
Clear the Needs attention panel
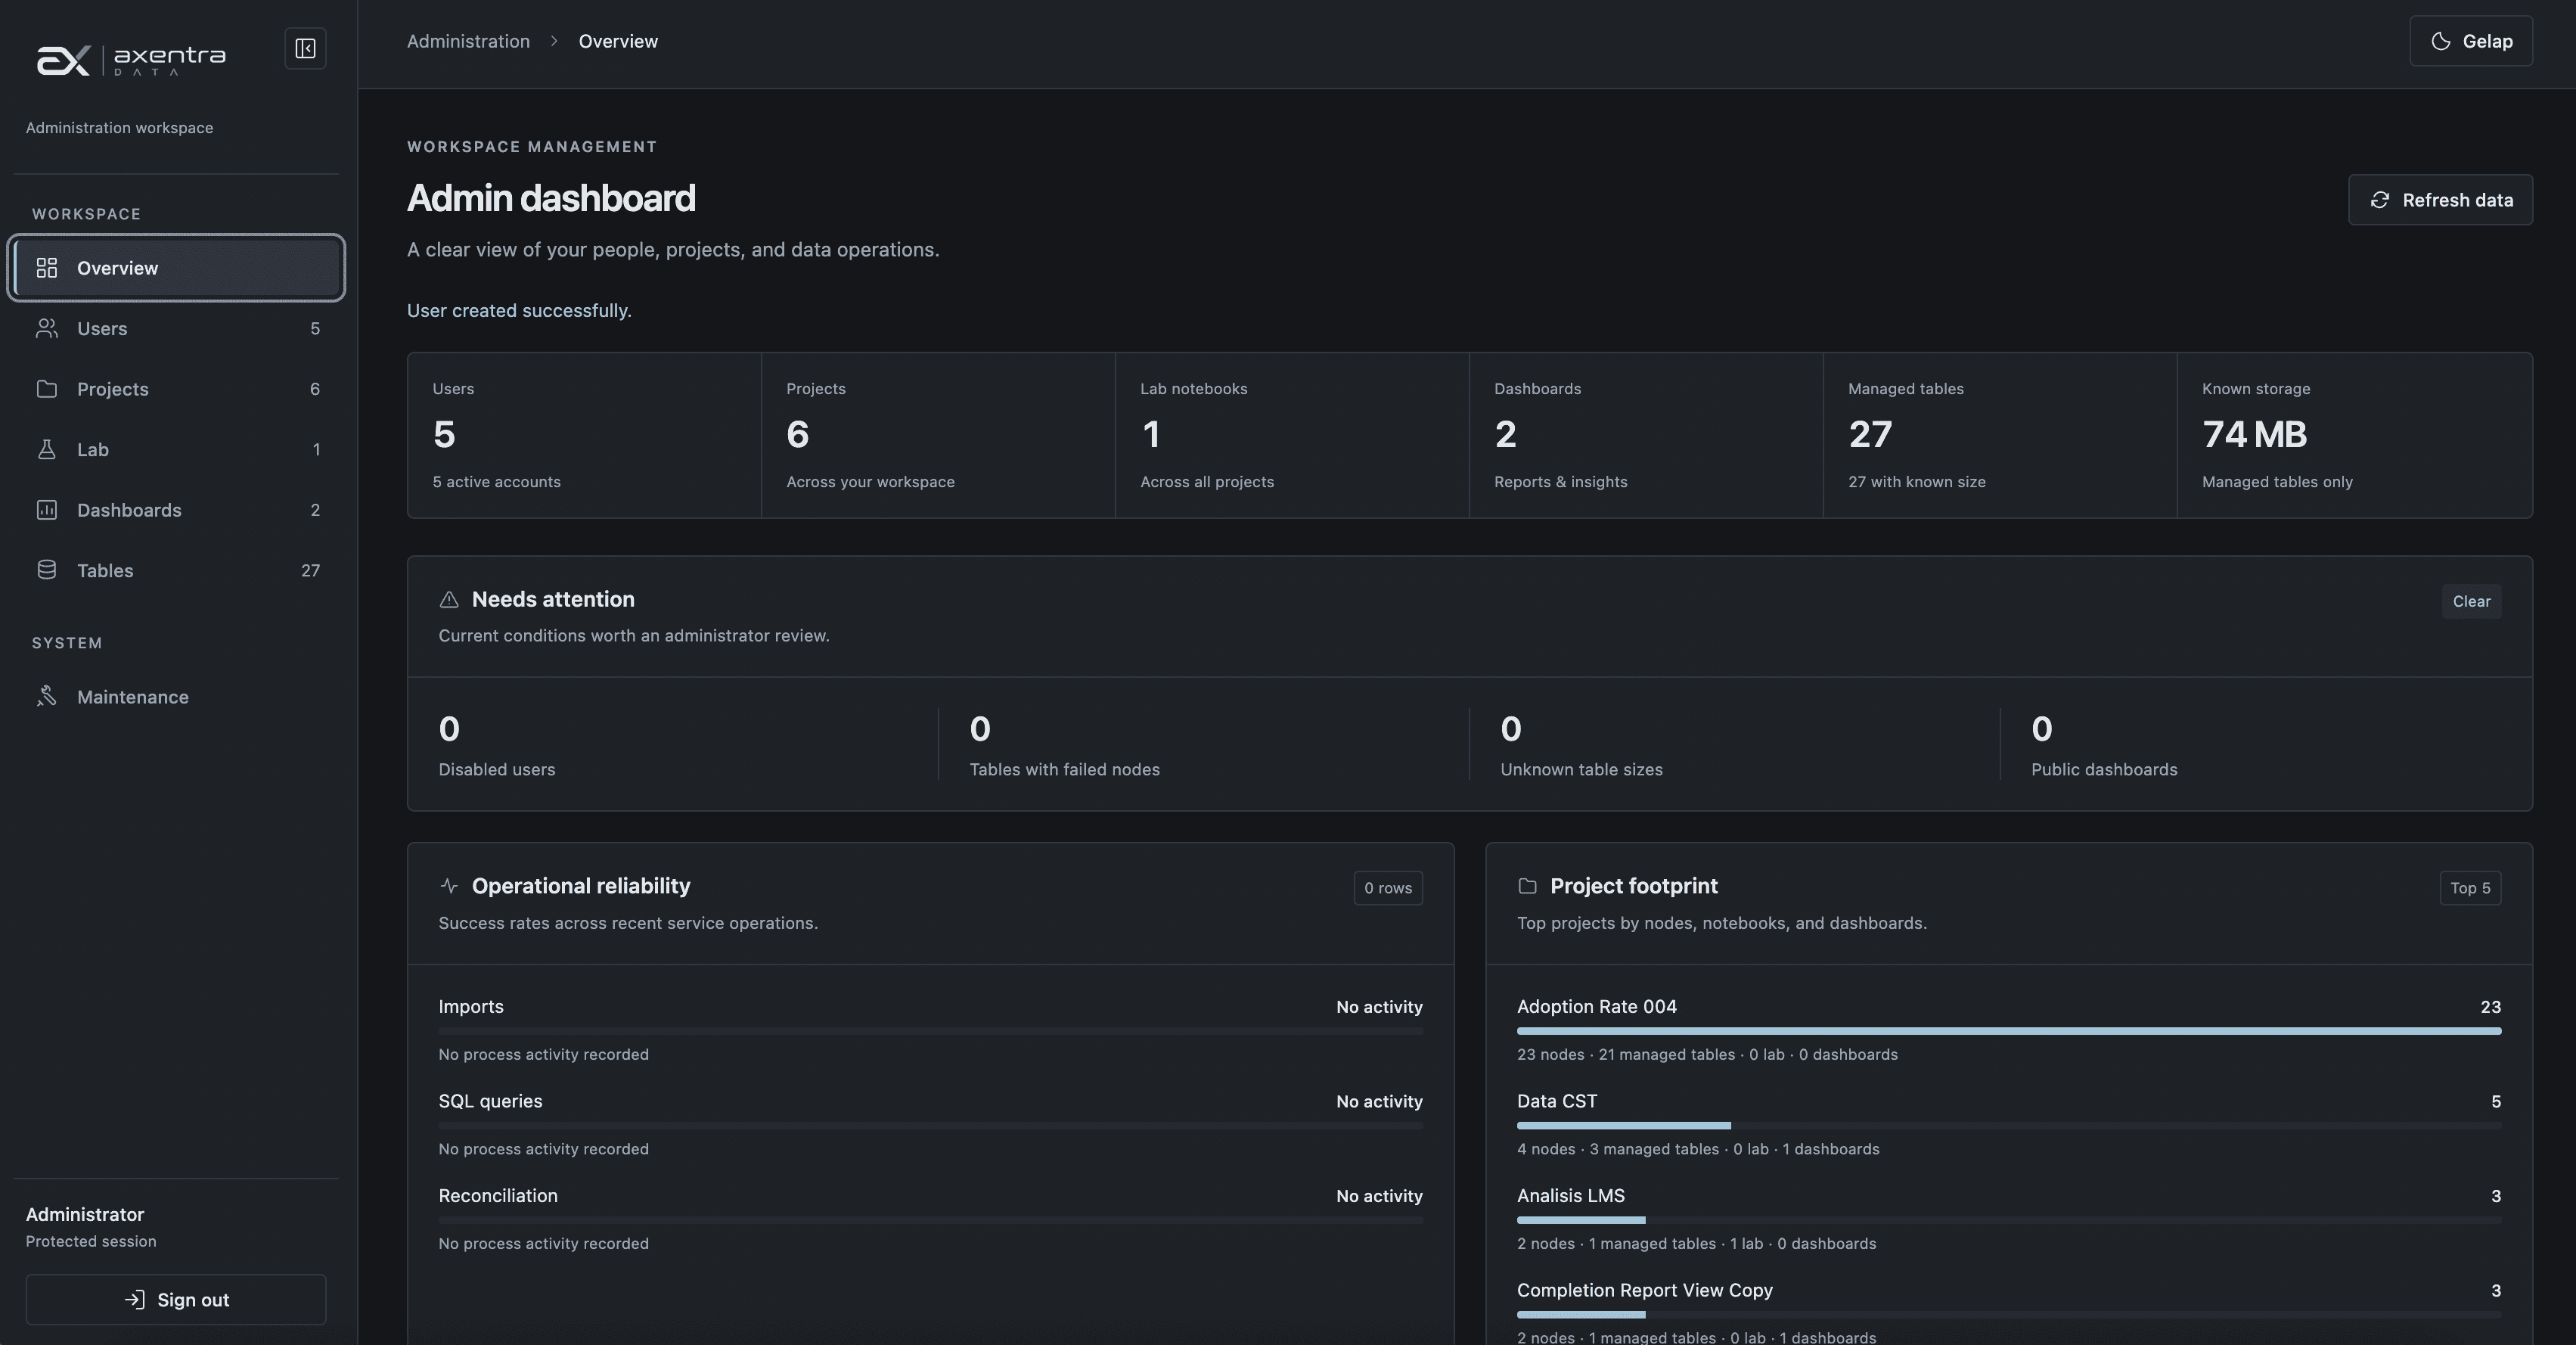click(2471, 601)
